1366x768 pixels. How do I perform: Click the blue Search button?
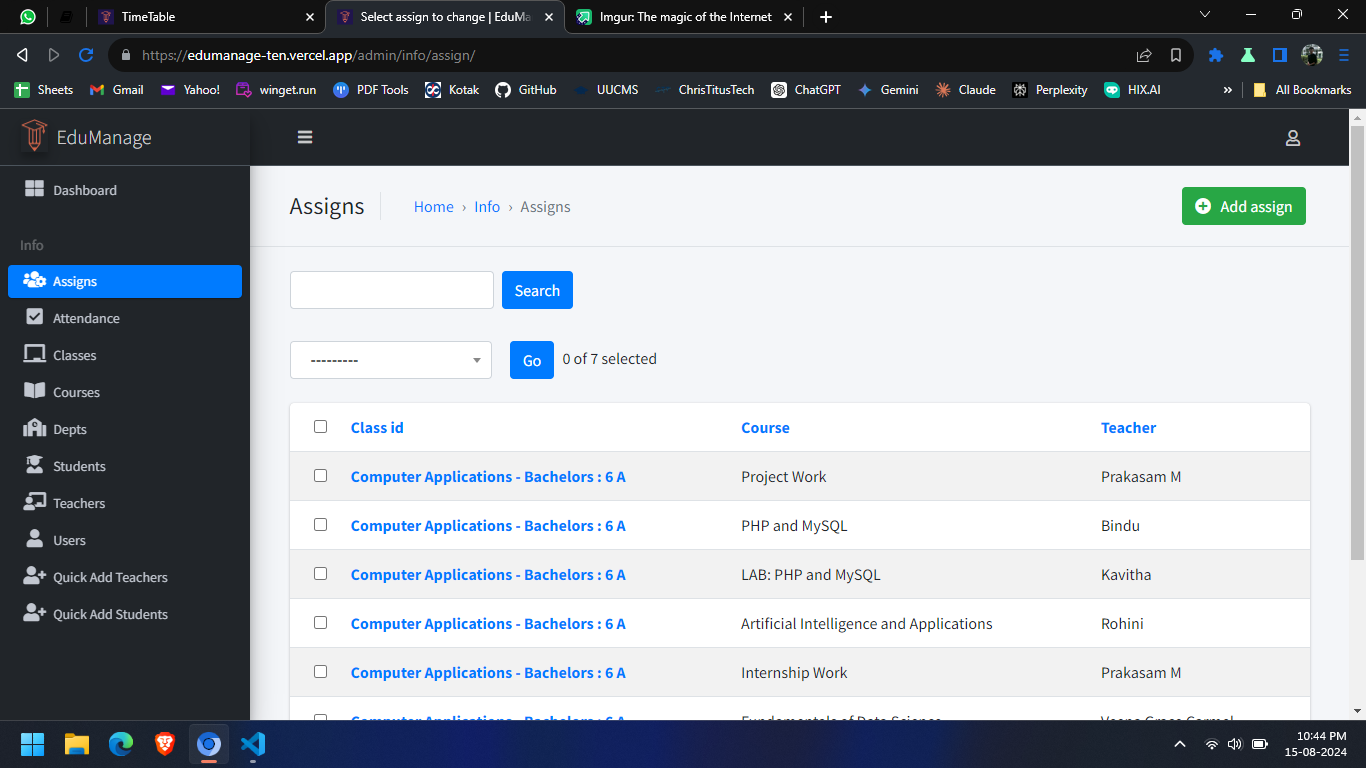[537, 290]
